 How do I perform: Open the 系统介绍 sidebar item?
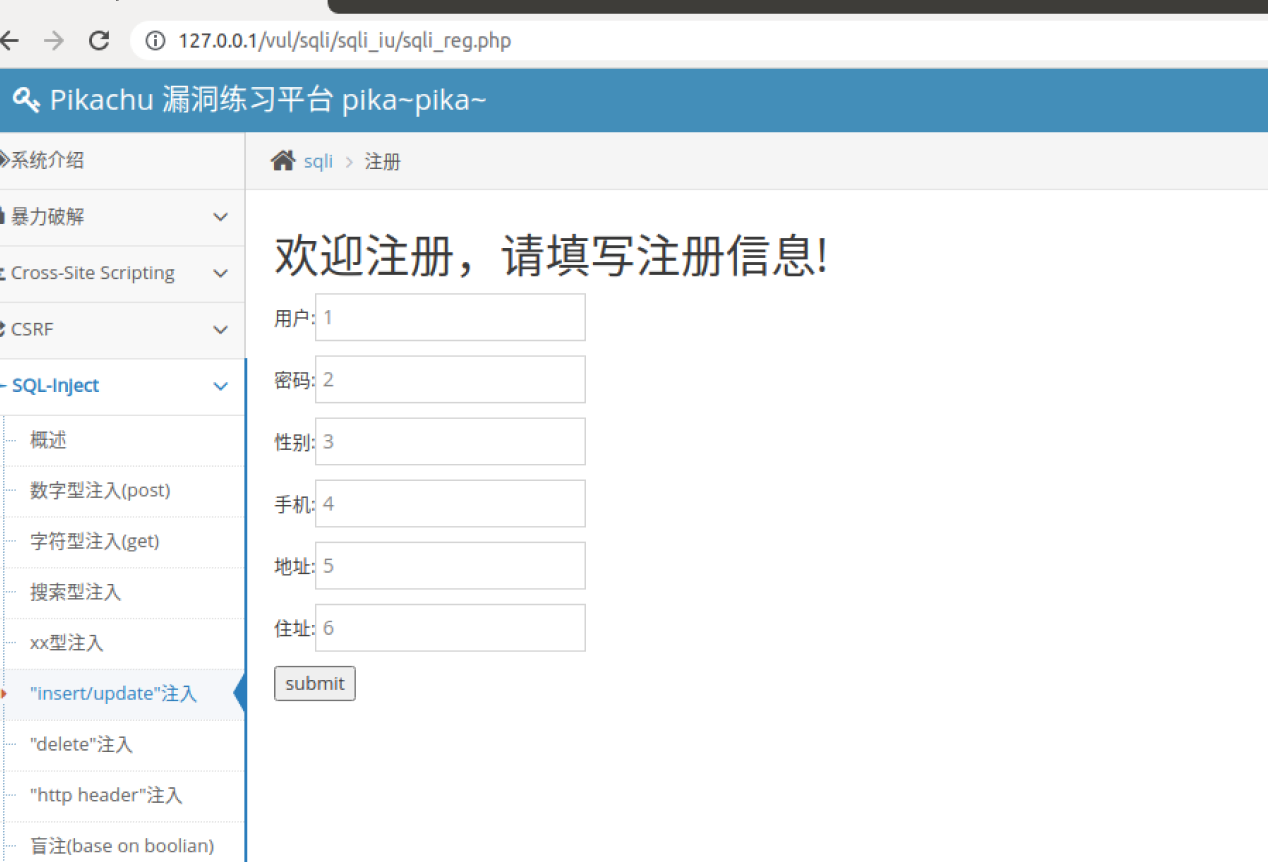[122, 160]
